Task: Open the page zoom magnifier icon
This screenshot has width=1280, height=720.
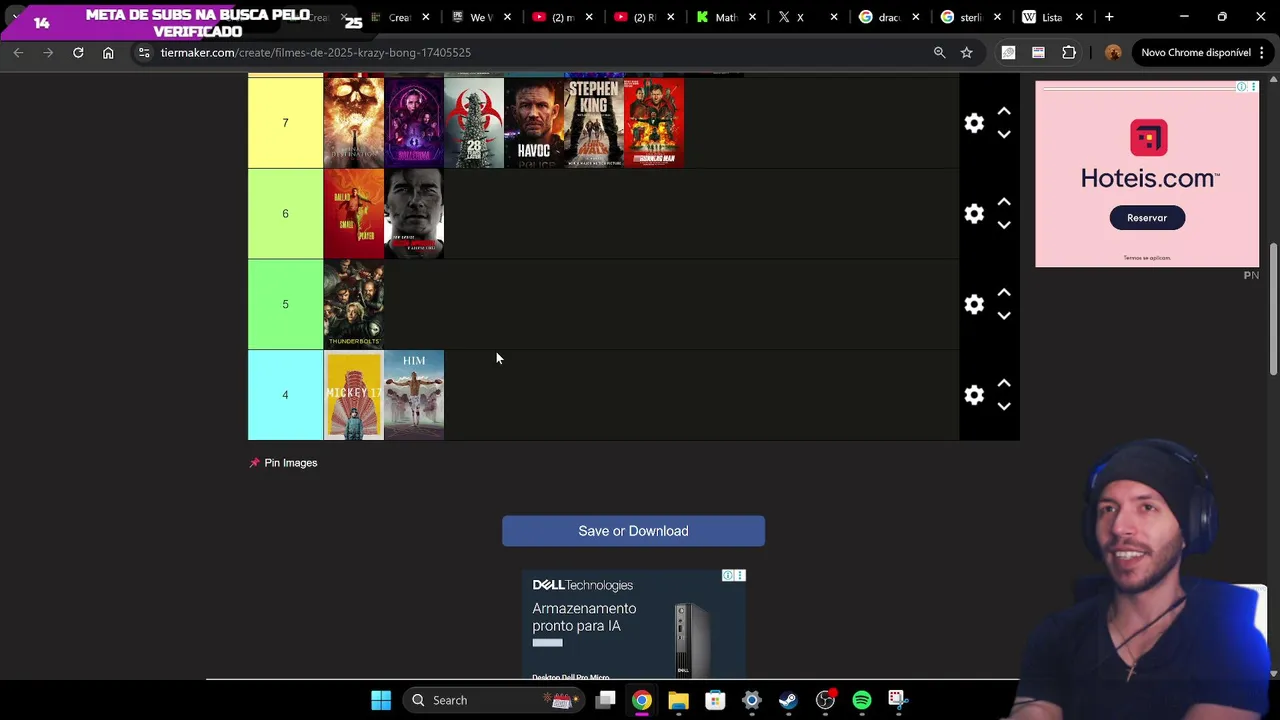Action: click(x=939, y=52)
